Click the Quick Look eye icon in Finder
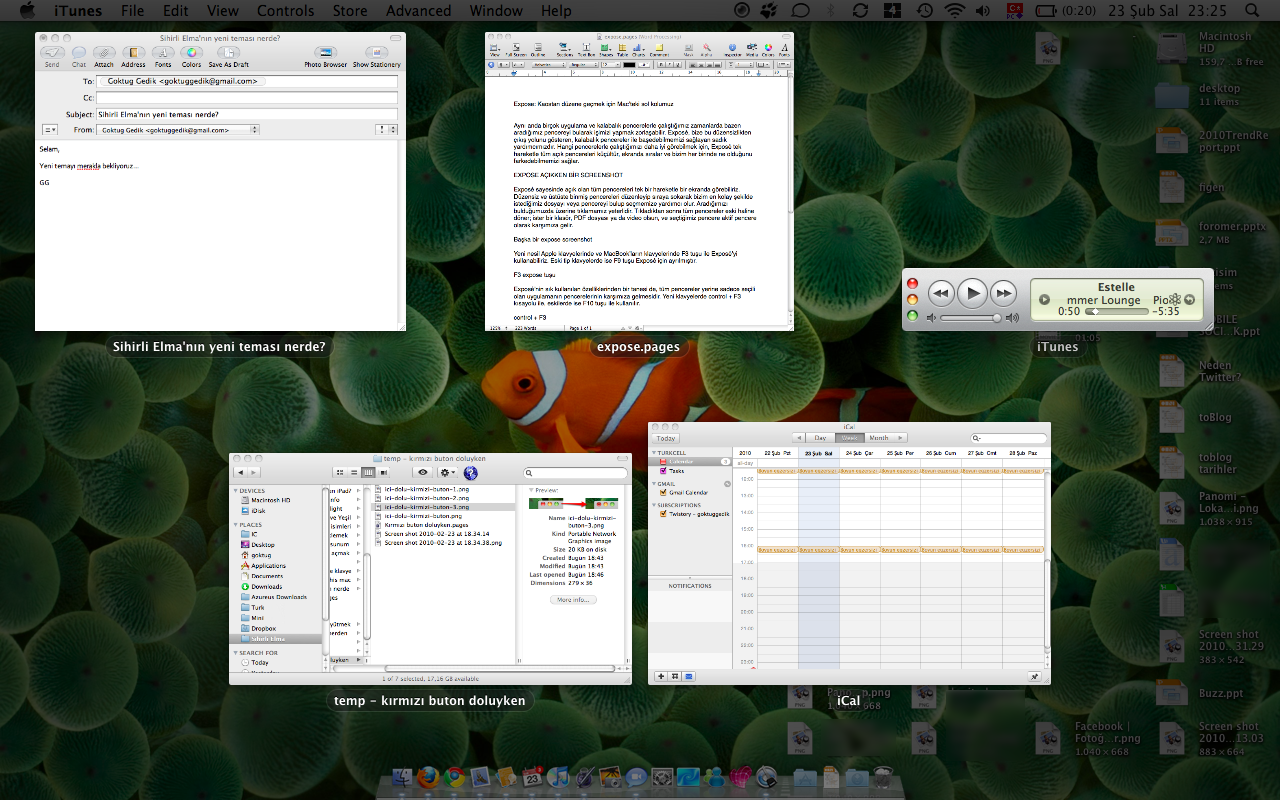 click(423, 472)
